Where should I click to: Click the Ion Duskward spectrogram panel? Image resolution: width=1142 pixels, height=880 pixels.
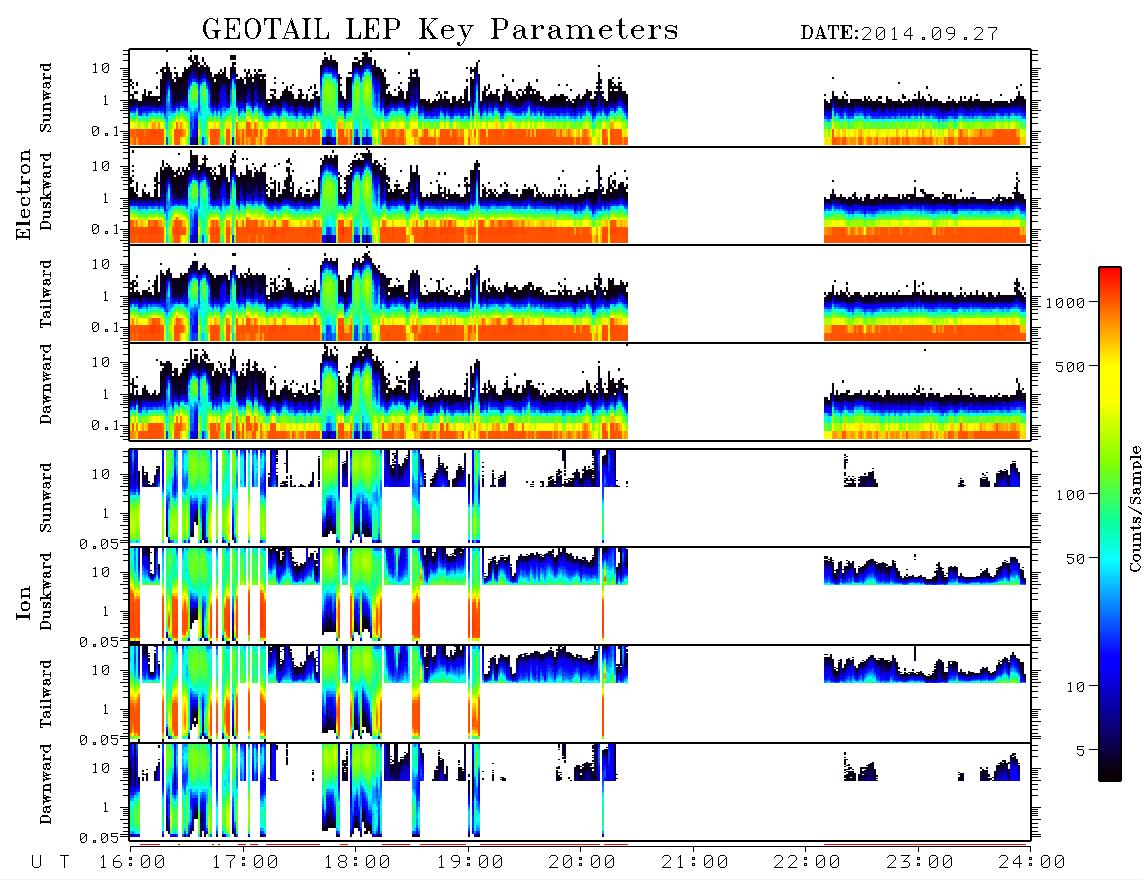[x=580, y=595]
